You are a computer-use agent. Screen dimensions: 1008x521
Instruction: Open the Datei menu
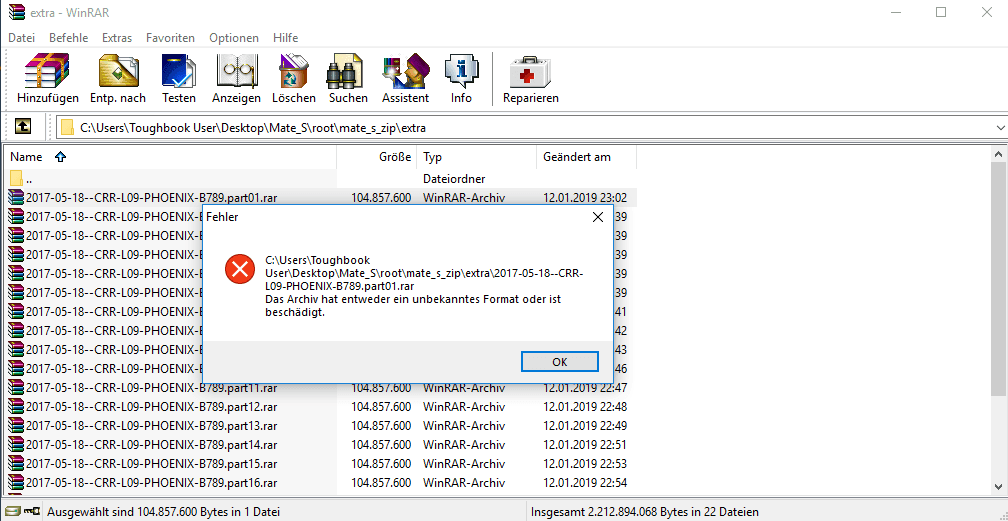(x=21, y=38)
